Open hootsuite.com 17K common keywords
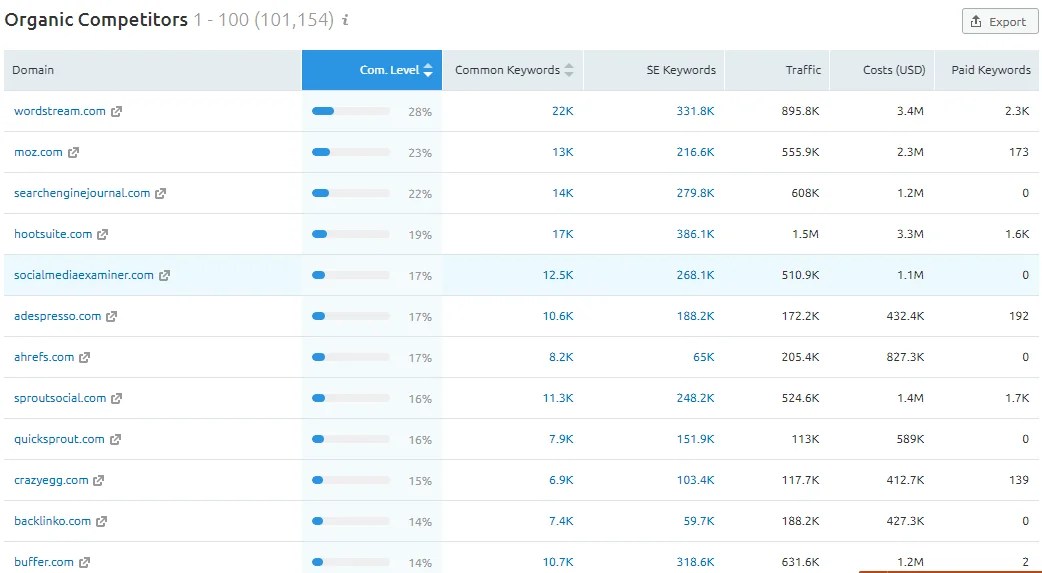This screenshot has height=573, width=1042. point(562,234)
